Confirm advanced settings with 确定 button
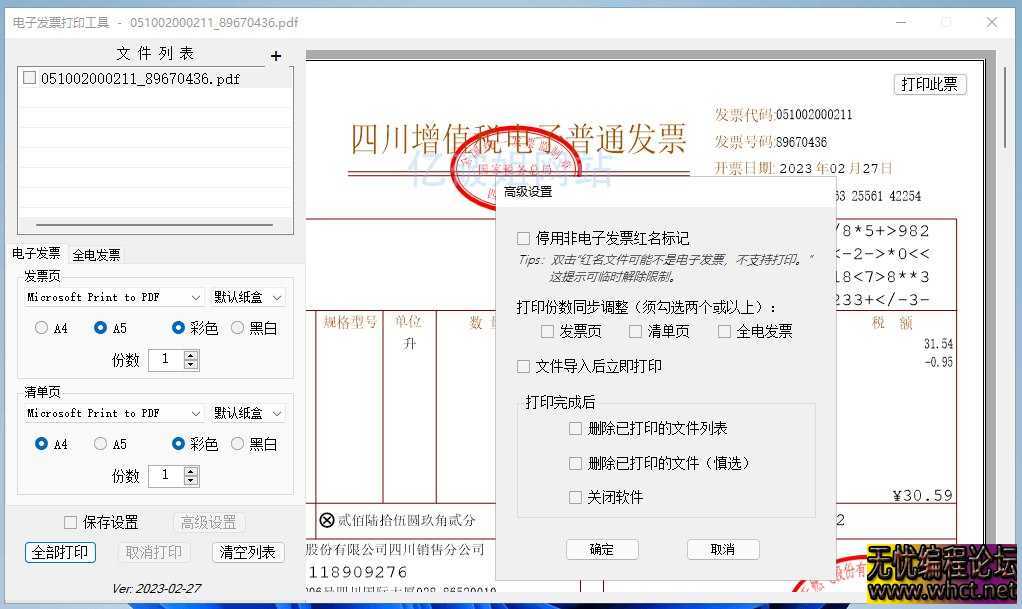This screenshot has width=1022, height=609. (x=602, y=549)
